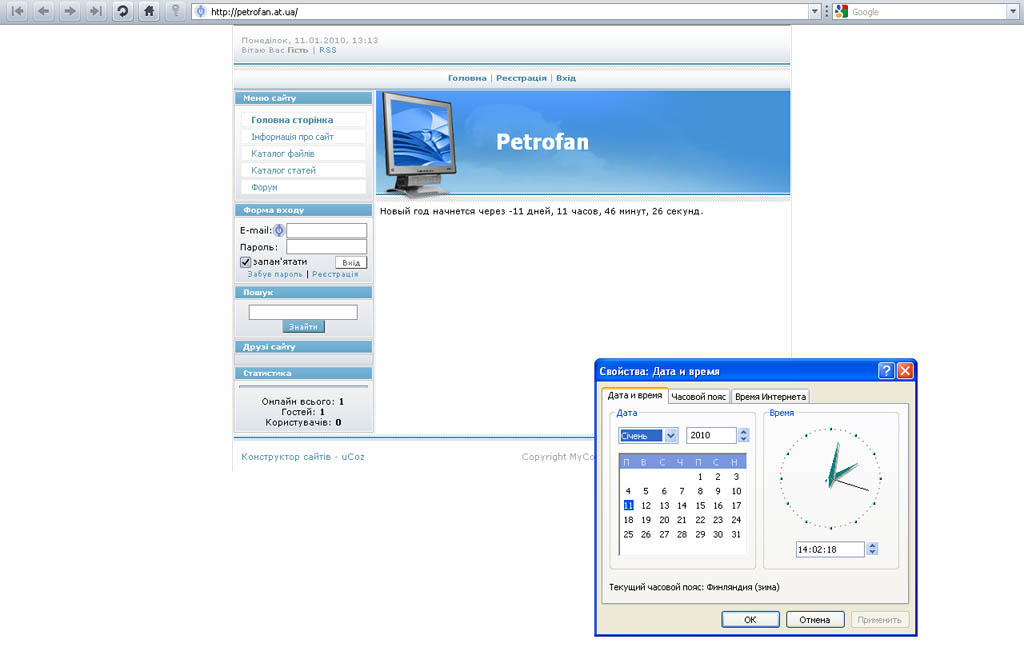Click the browser Forward arrow button
This screenshot has width=1024, height=656.
tap(69, 11)
